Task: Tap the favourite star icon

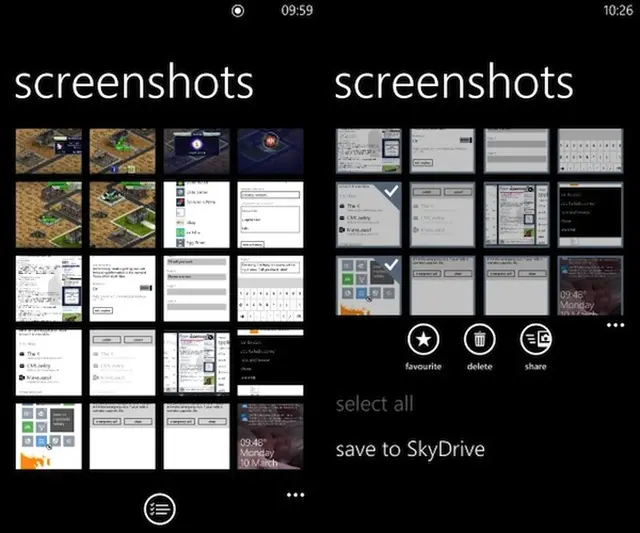Action: (423, 339)
